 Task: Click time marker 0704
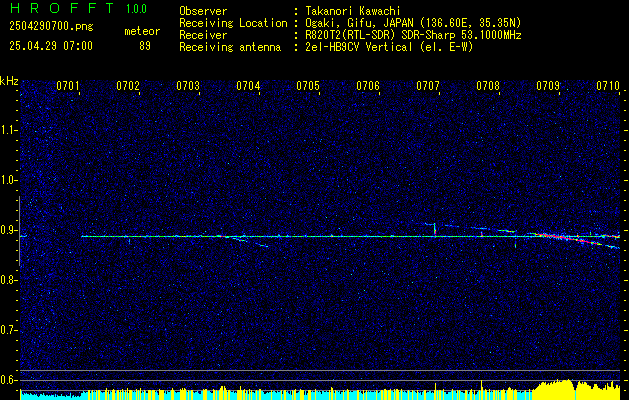coord(248,85)
